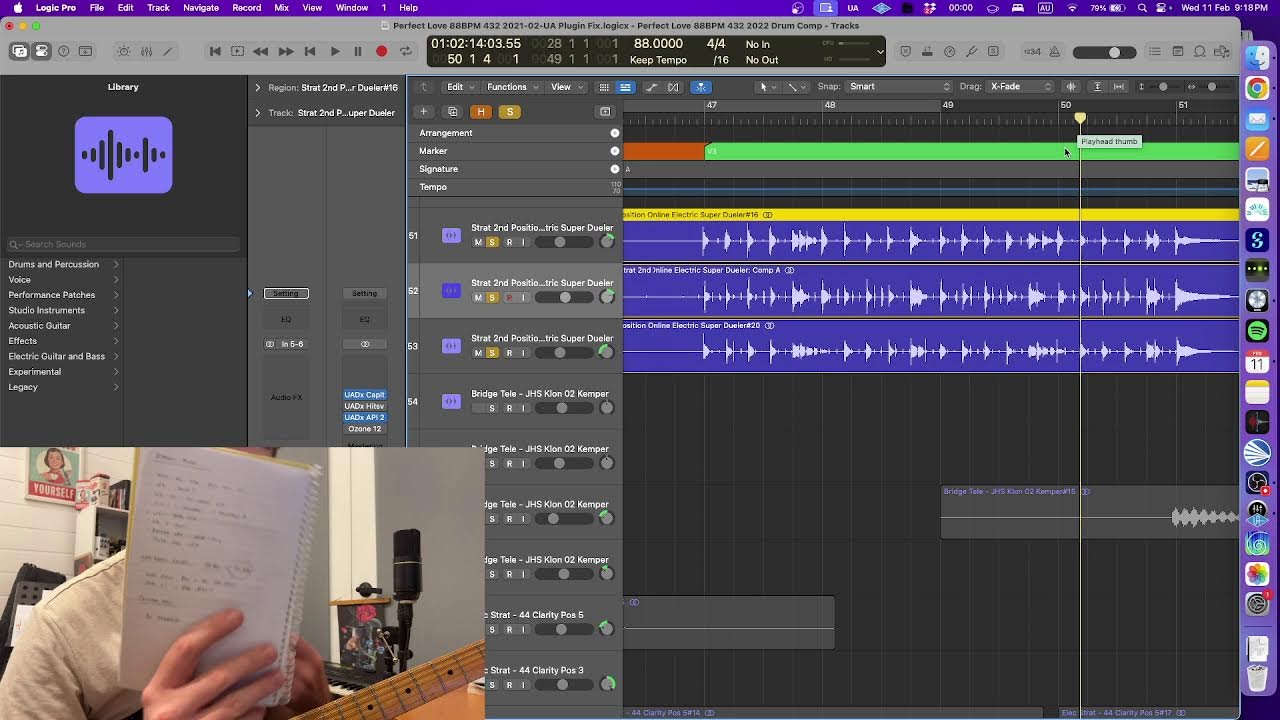Select Studio Instruments in Library
1280x720 pixels.
coord(47,310)
